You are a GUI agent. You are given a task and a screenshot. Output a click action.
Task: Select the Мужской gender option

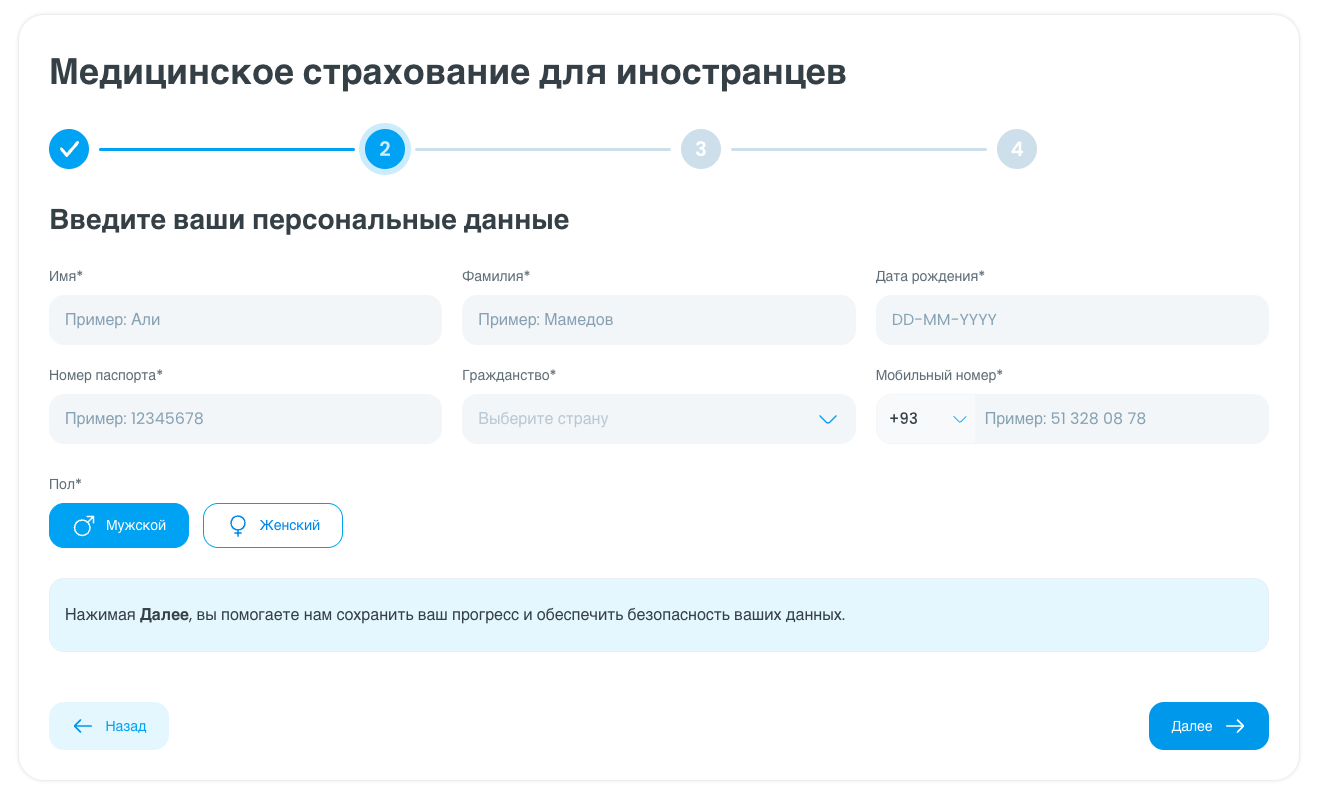[x=119, y=525]
